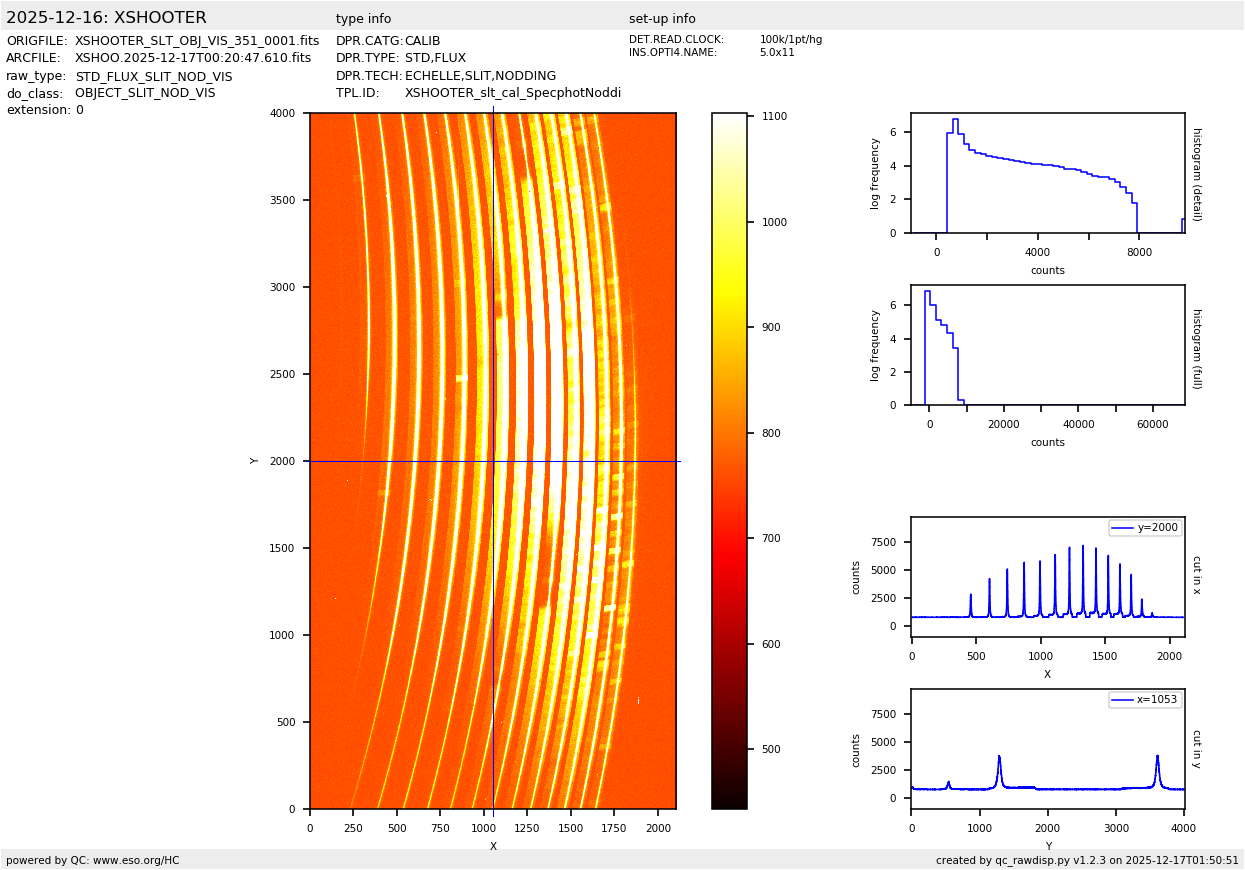Select the ORIGFILE filename XSHOOTER_SLT_OBJ_VIS_351_0001.fits
Viewport: 1245px width, 870px height.
click(197, 41)
